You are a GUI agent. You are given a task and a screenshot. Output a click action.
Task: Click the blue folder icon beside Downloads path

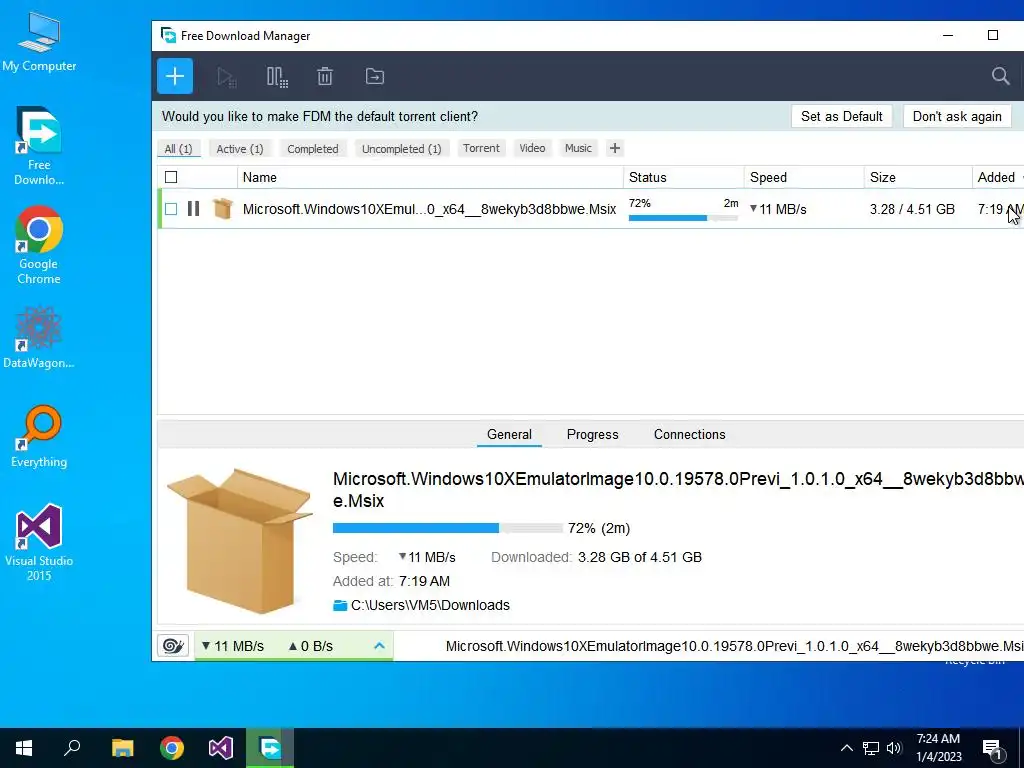340,605
